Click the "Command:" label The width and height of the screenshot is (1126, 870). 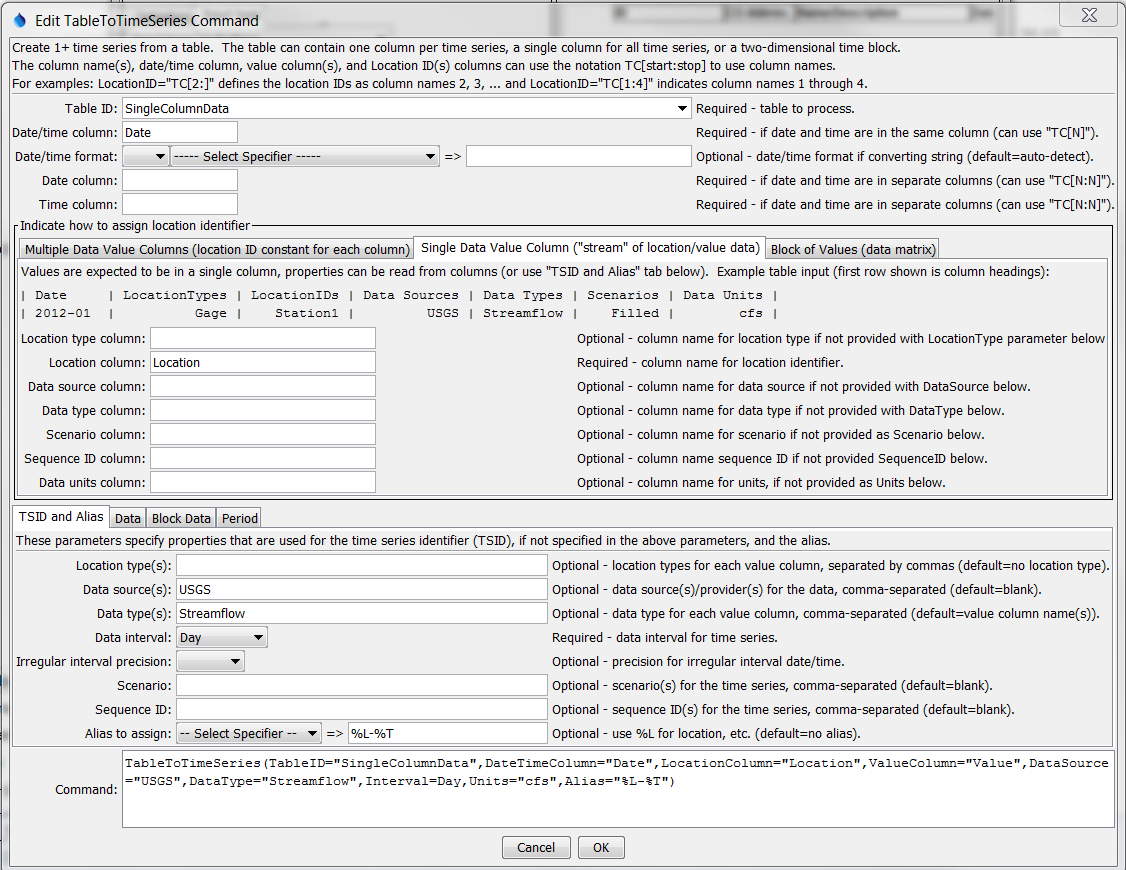pyautogui.click(x=86, y=790)
